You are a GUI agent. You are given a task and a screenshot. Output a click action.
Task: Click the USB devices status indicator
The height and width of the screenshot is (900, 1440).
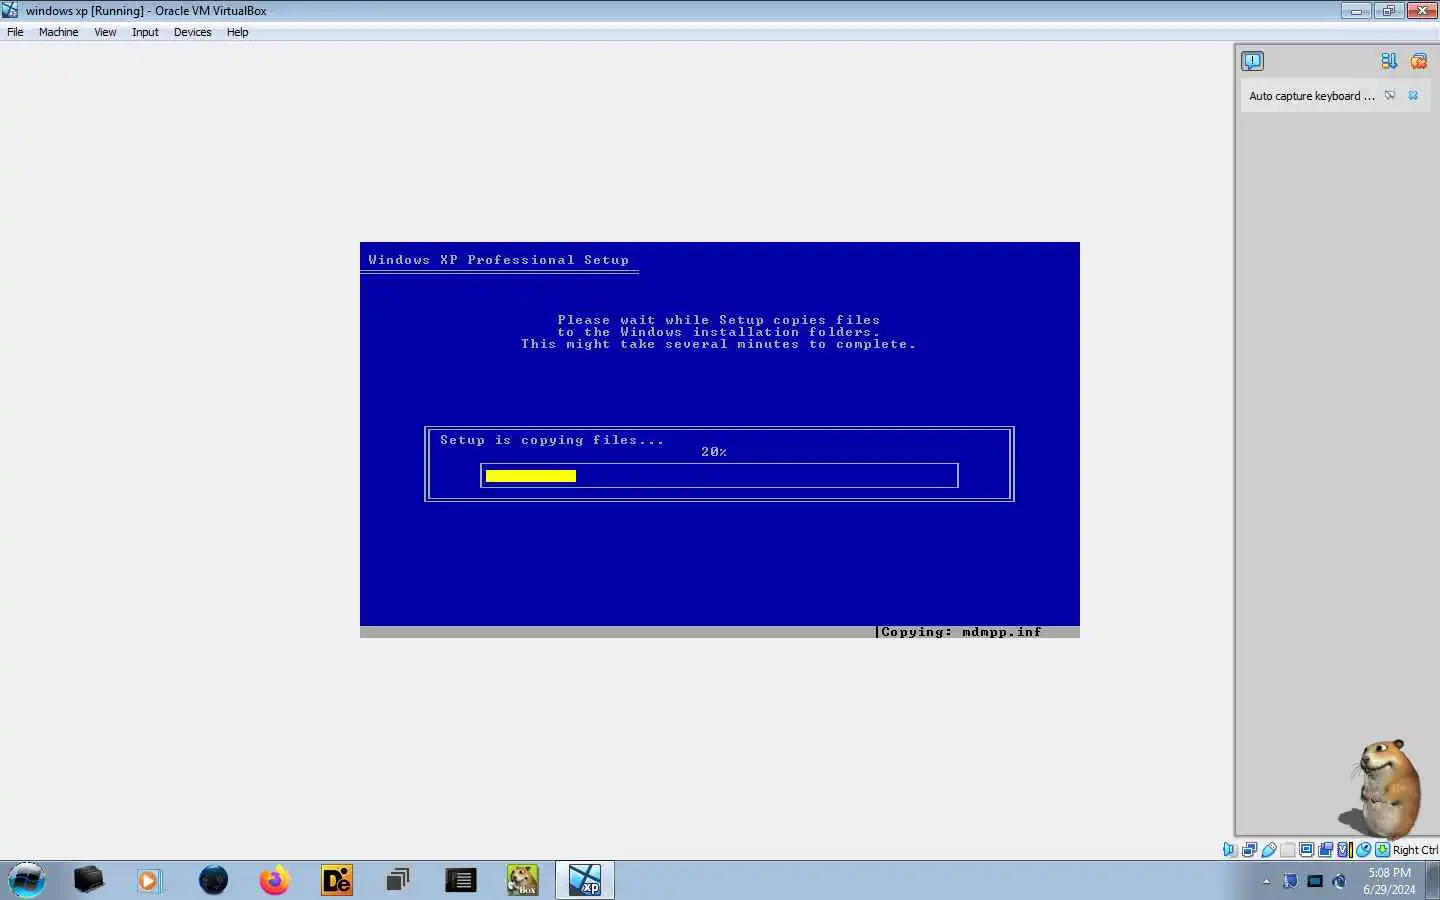point(1268,850)
